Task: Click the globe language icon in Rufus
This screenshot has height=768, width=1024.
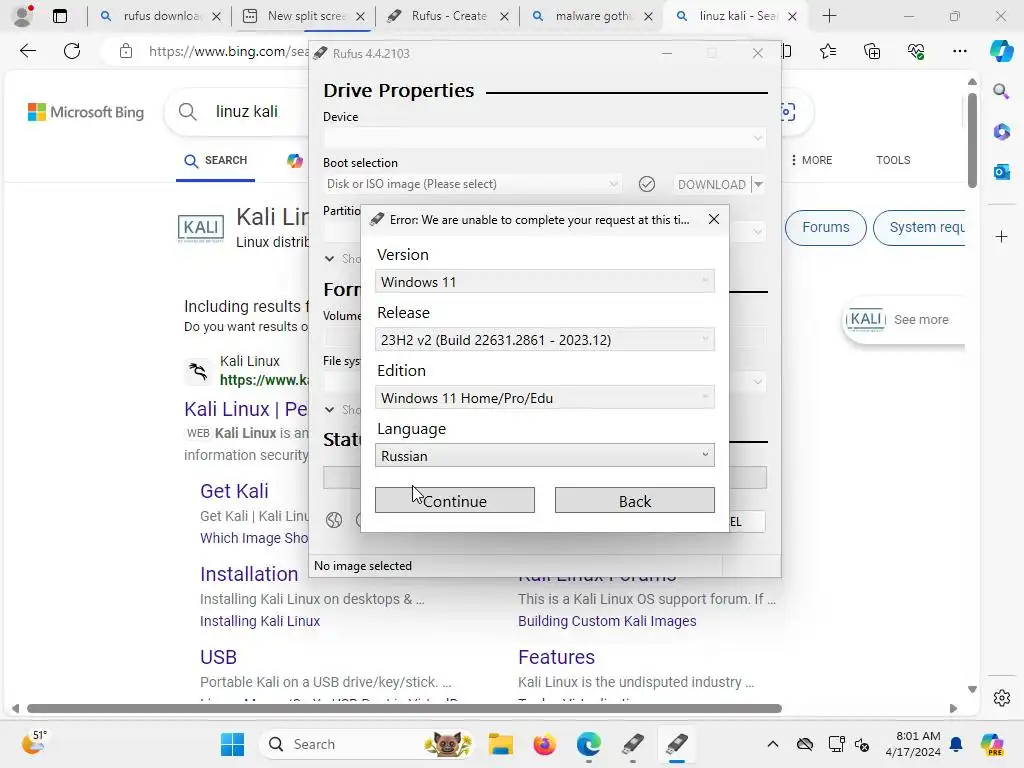Action: pos(334,520)
